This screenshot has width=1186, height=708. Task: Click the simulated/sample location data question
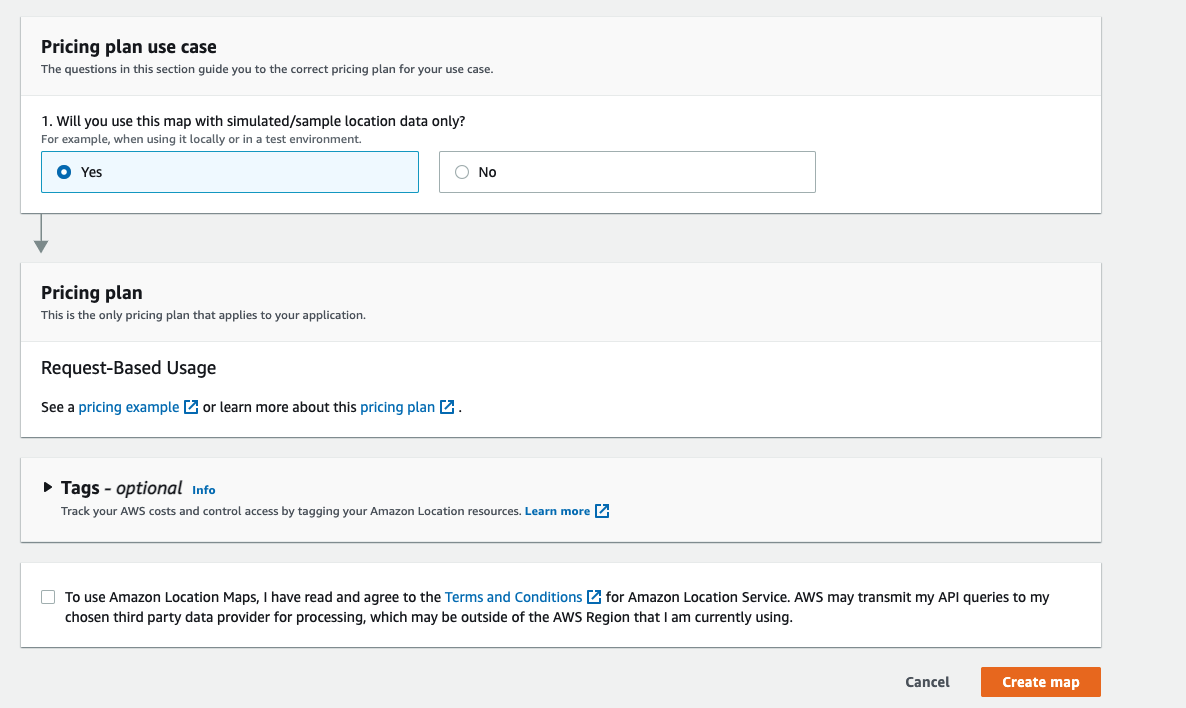coord(253,121)
